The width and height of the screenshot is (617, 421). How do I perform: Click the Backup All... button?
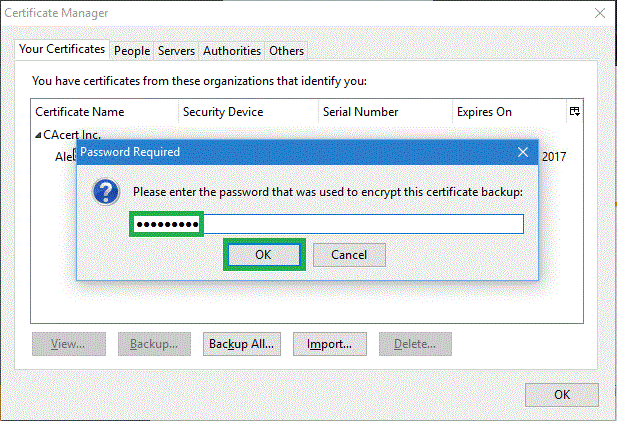(242, 344)
